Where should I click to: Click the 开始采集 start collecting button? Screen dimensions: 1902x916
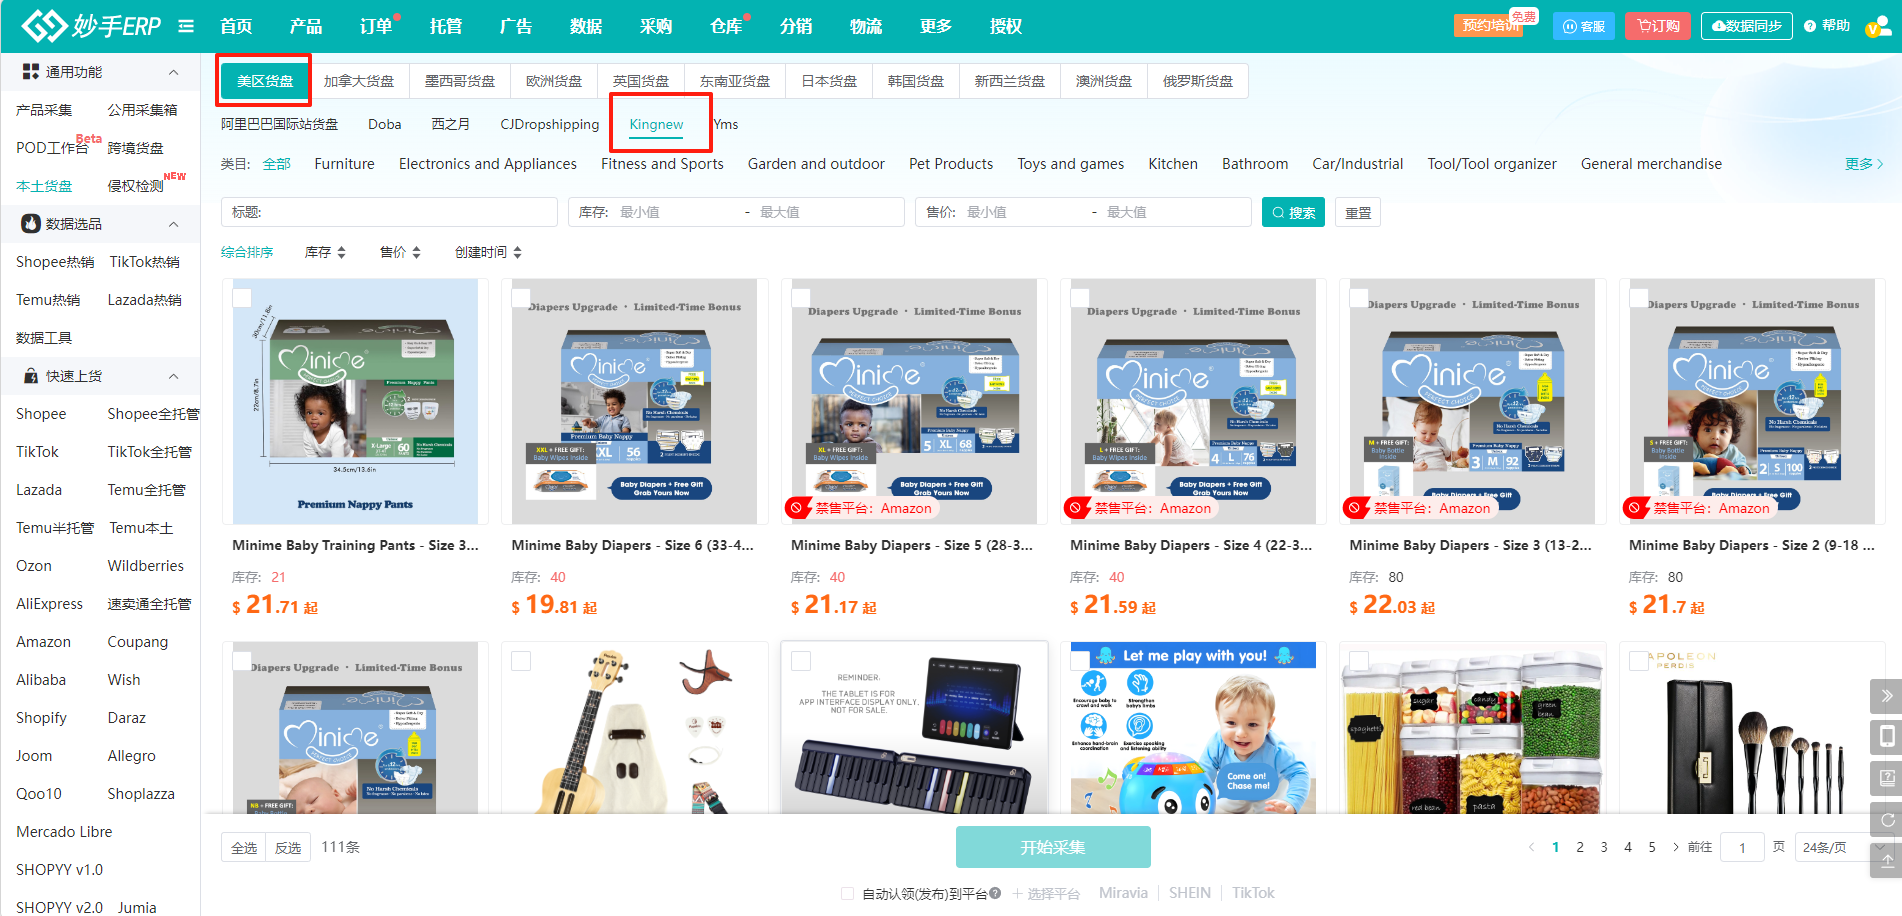[1053, 847]
